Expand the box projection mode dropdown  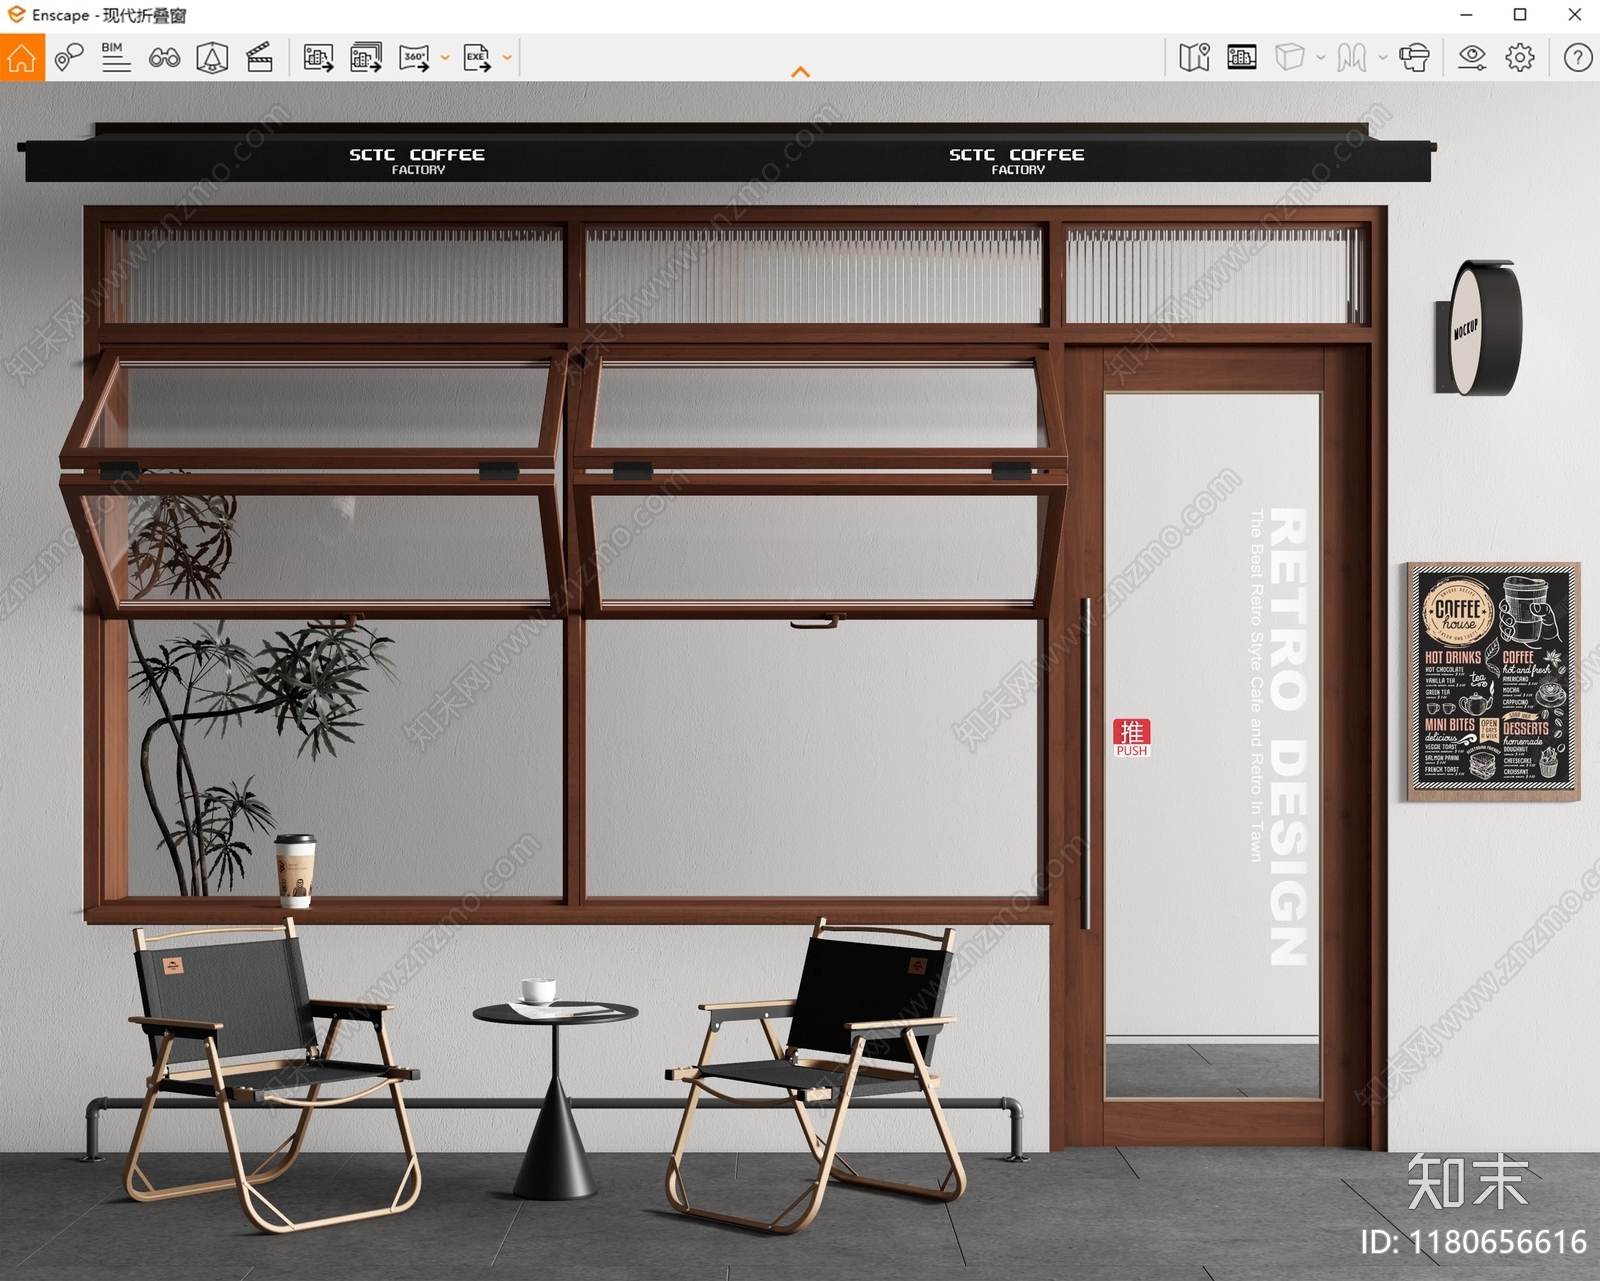1321,58
